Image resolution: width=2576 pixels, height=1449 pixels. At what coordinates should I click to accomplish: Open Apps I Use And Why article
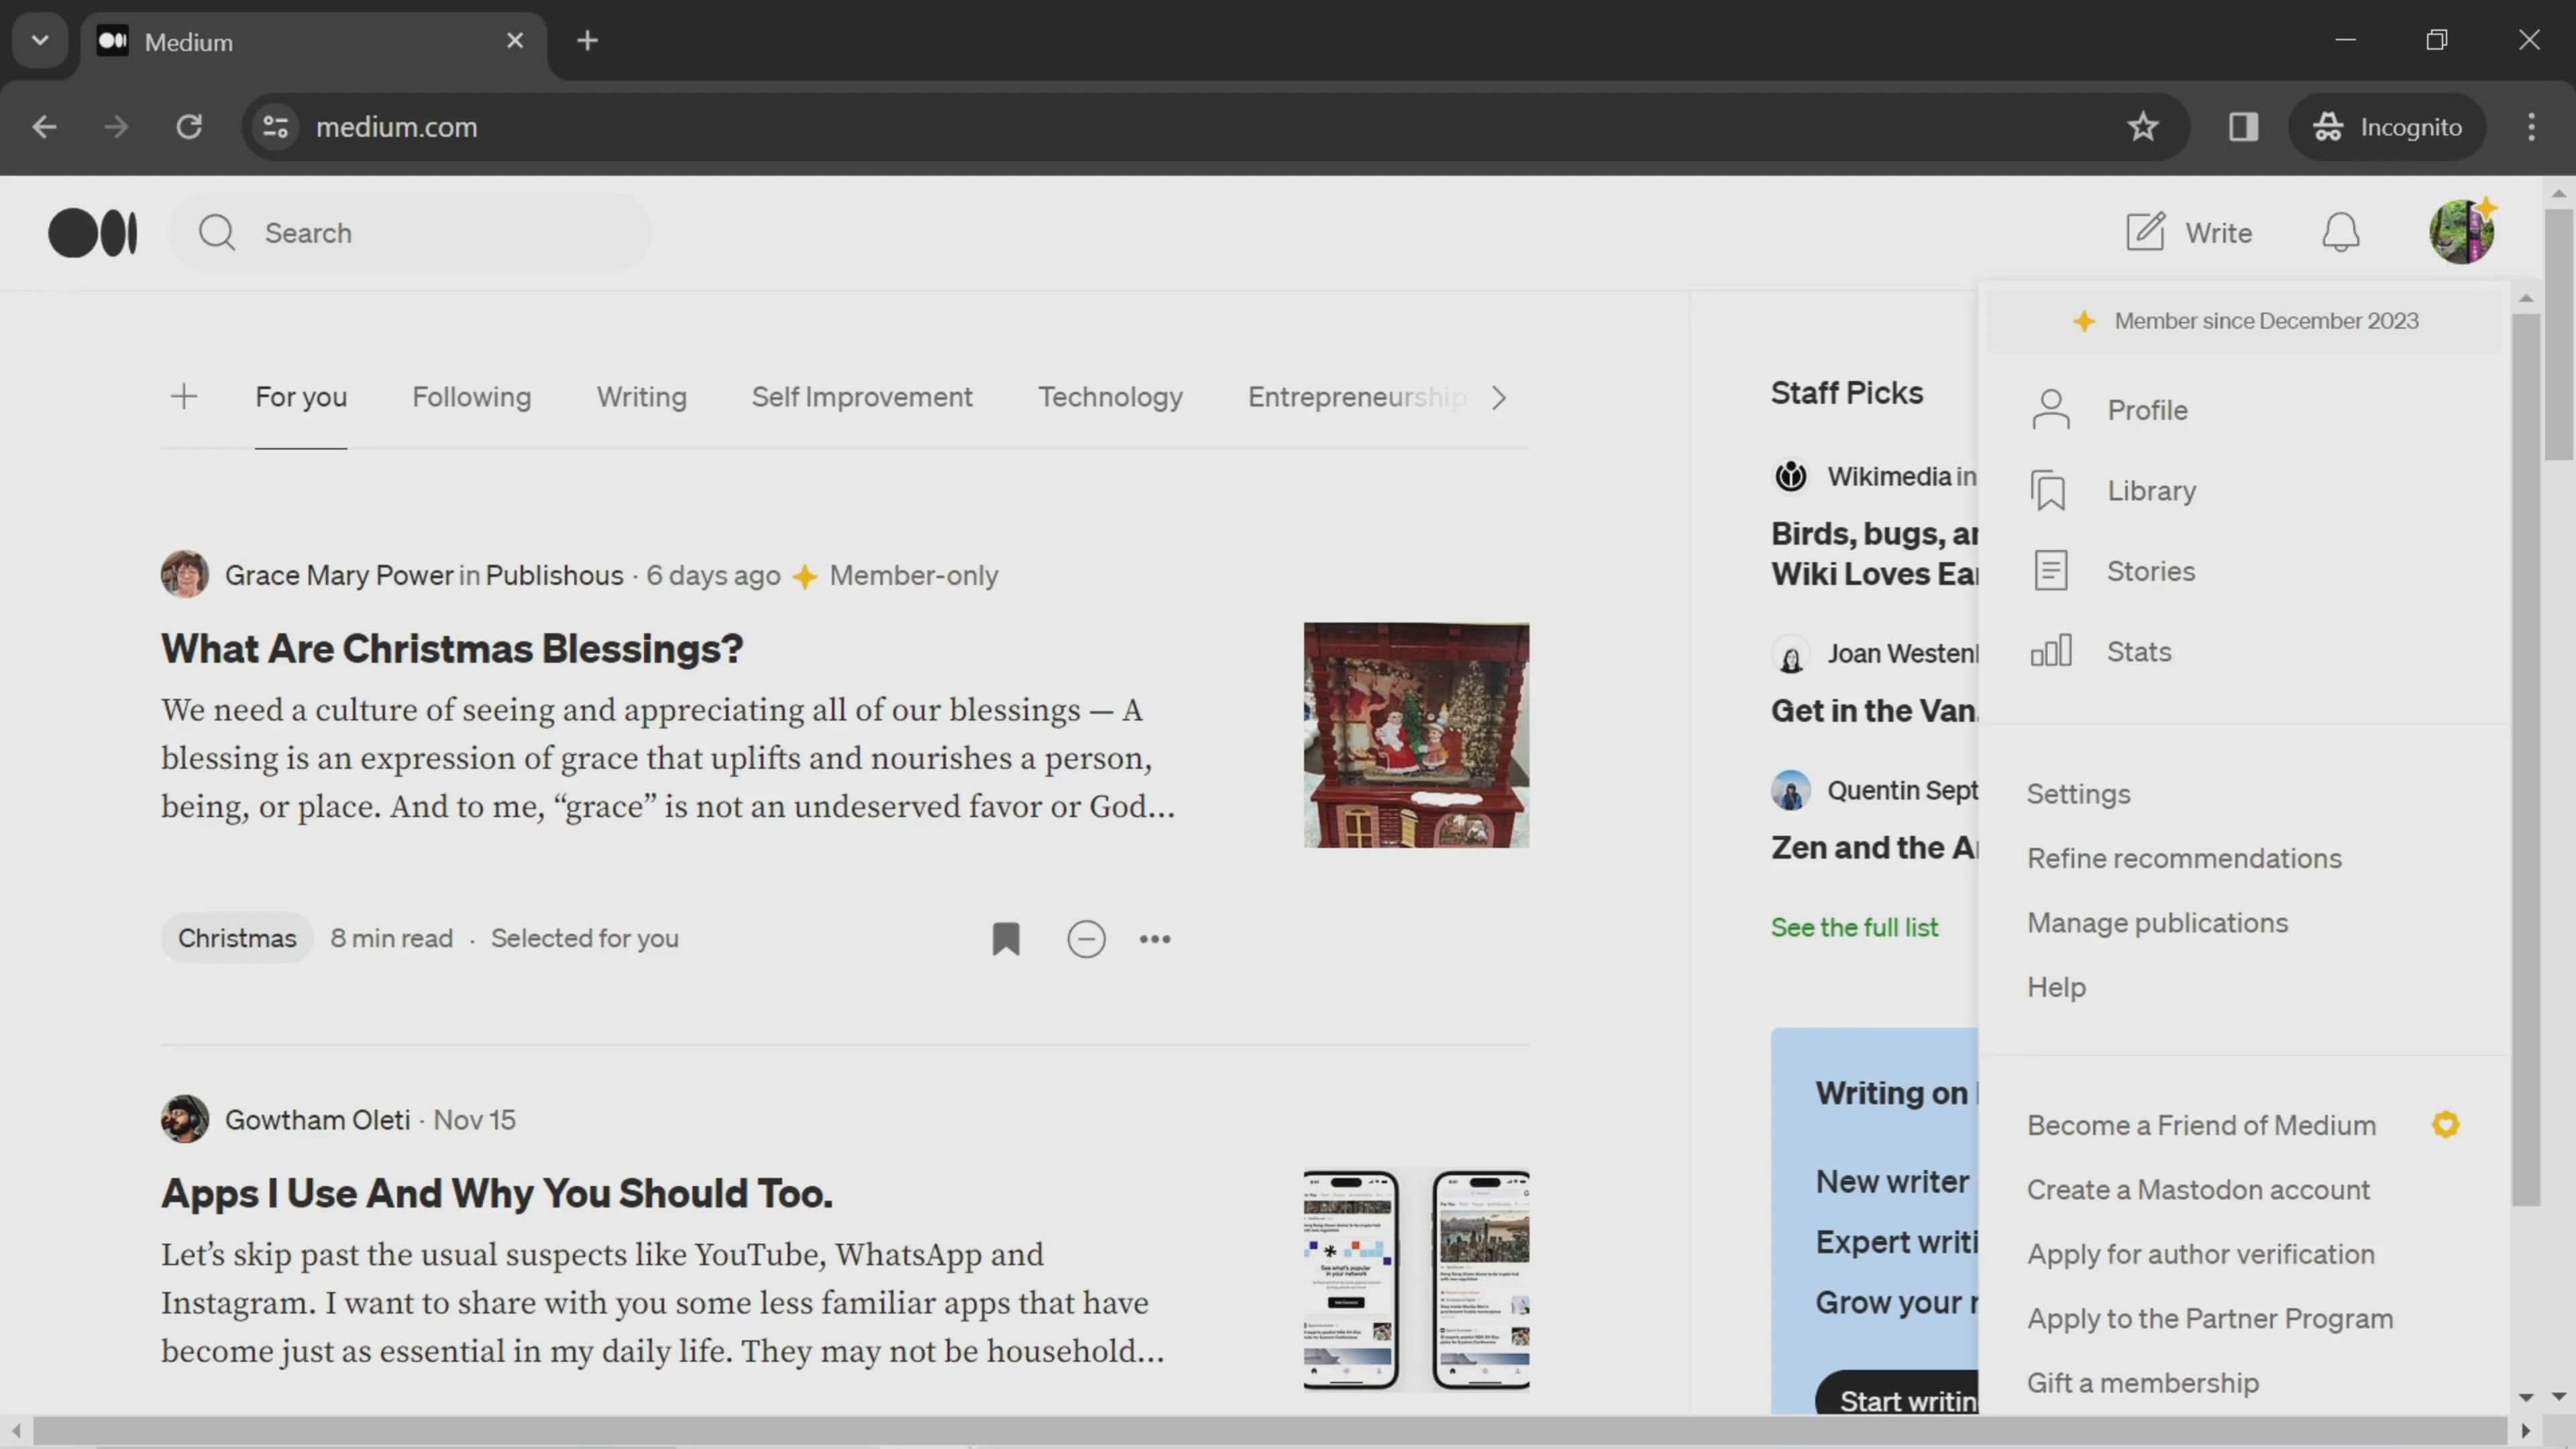[x=497, y=1193]
